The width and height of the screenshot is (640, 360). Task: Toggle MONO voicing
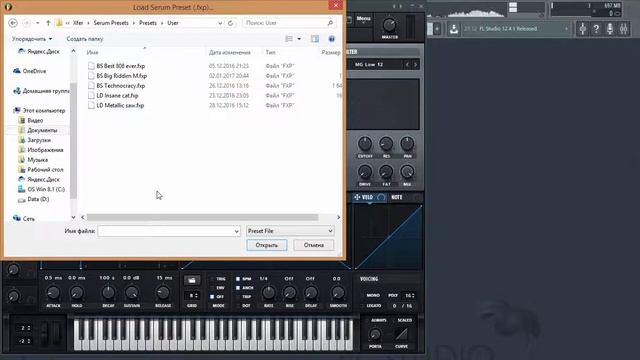(x=370, y=295)
